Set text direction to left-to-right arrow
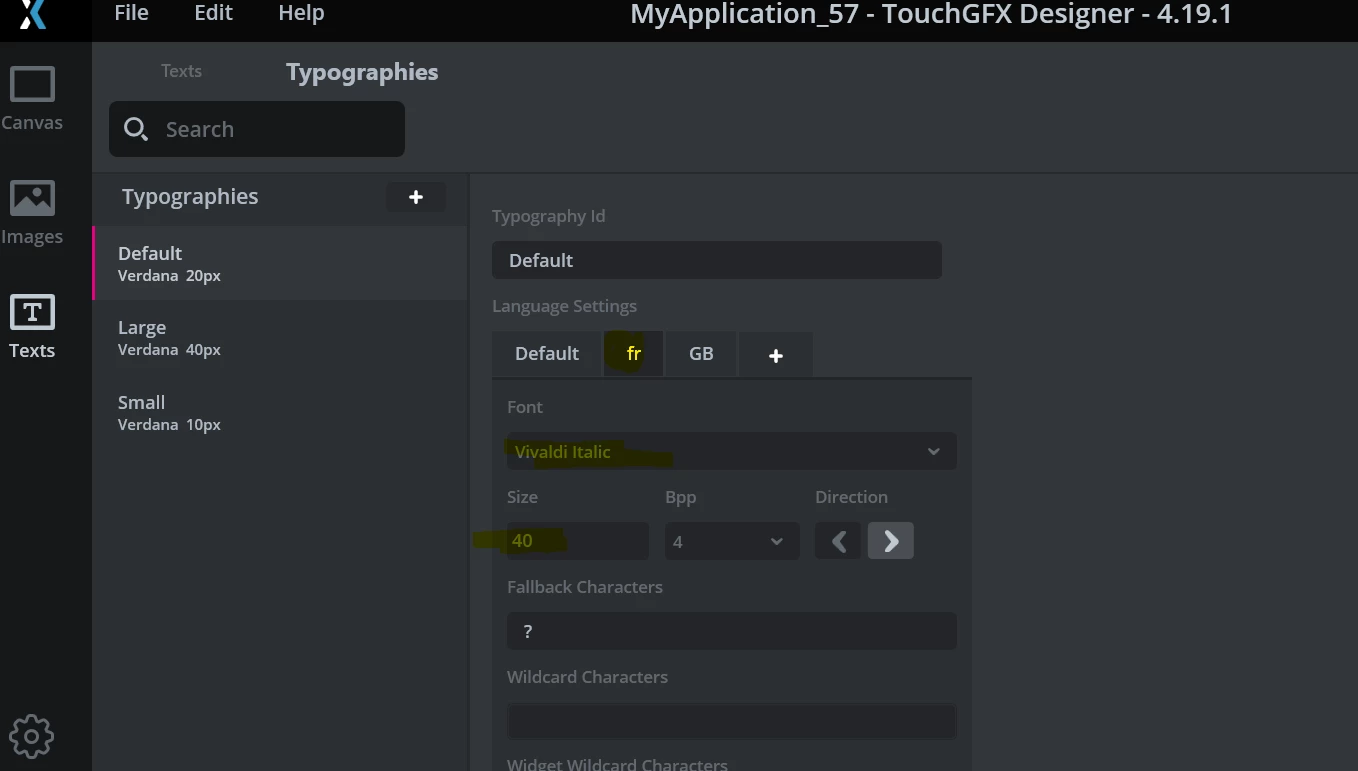The height and width of the screenshot is (771, 1358). click(x=890, y=541)
